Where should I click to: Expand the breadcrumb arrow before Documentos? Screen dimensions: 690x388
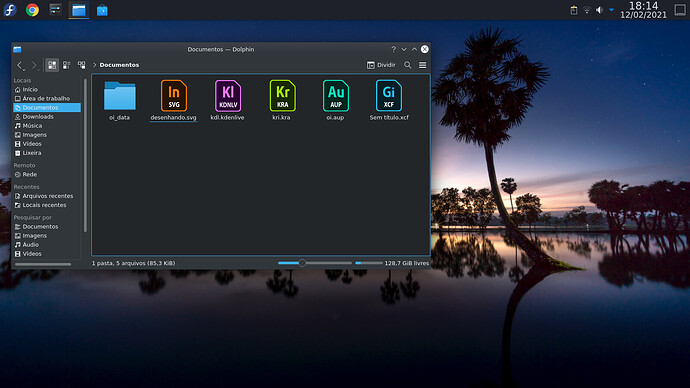click(94, 65)
